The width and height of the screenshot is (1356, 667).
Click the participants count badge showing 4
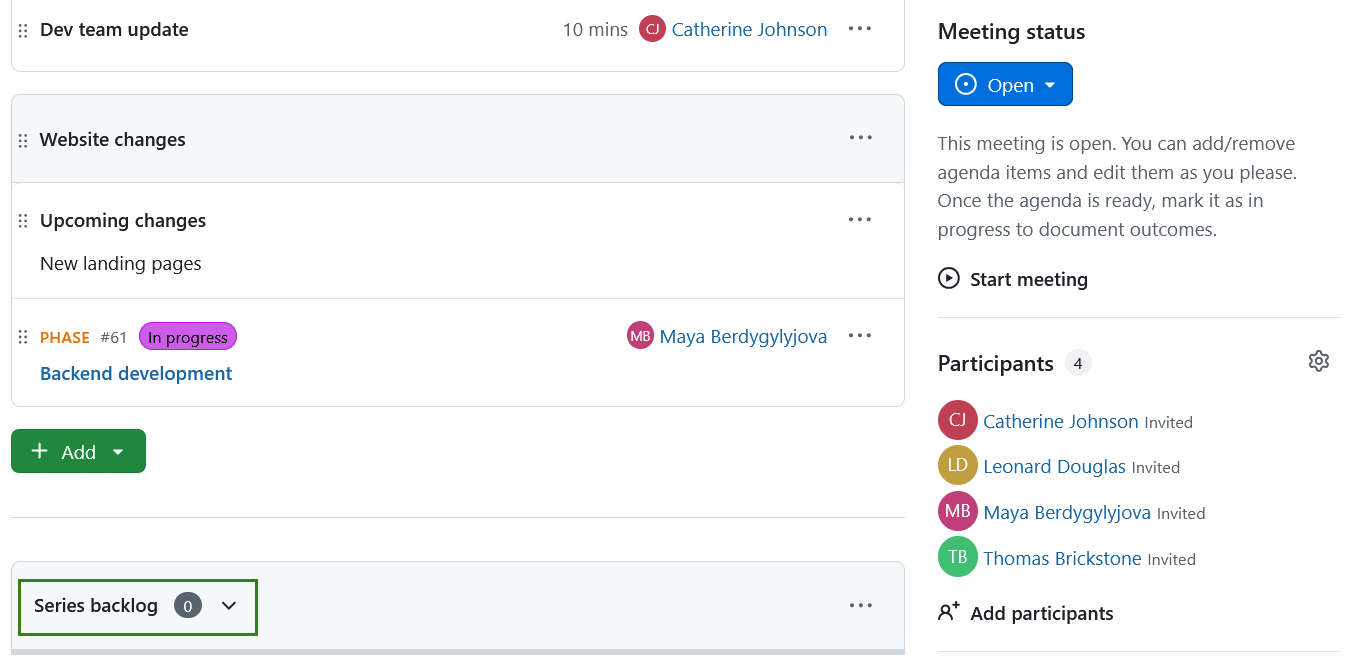pyautogui.click(x=1078, y=363)
